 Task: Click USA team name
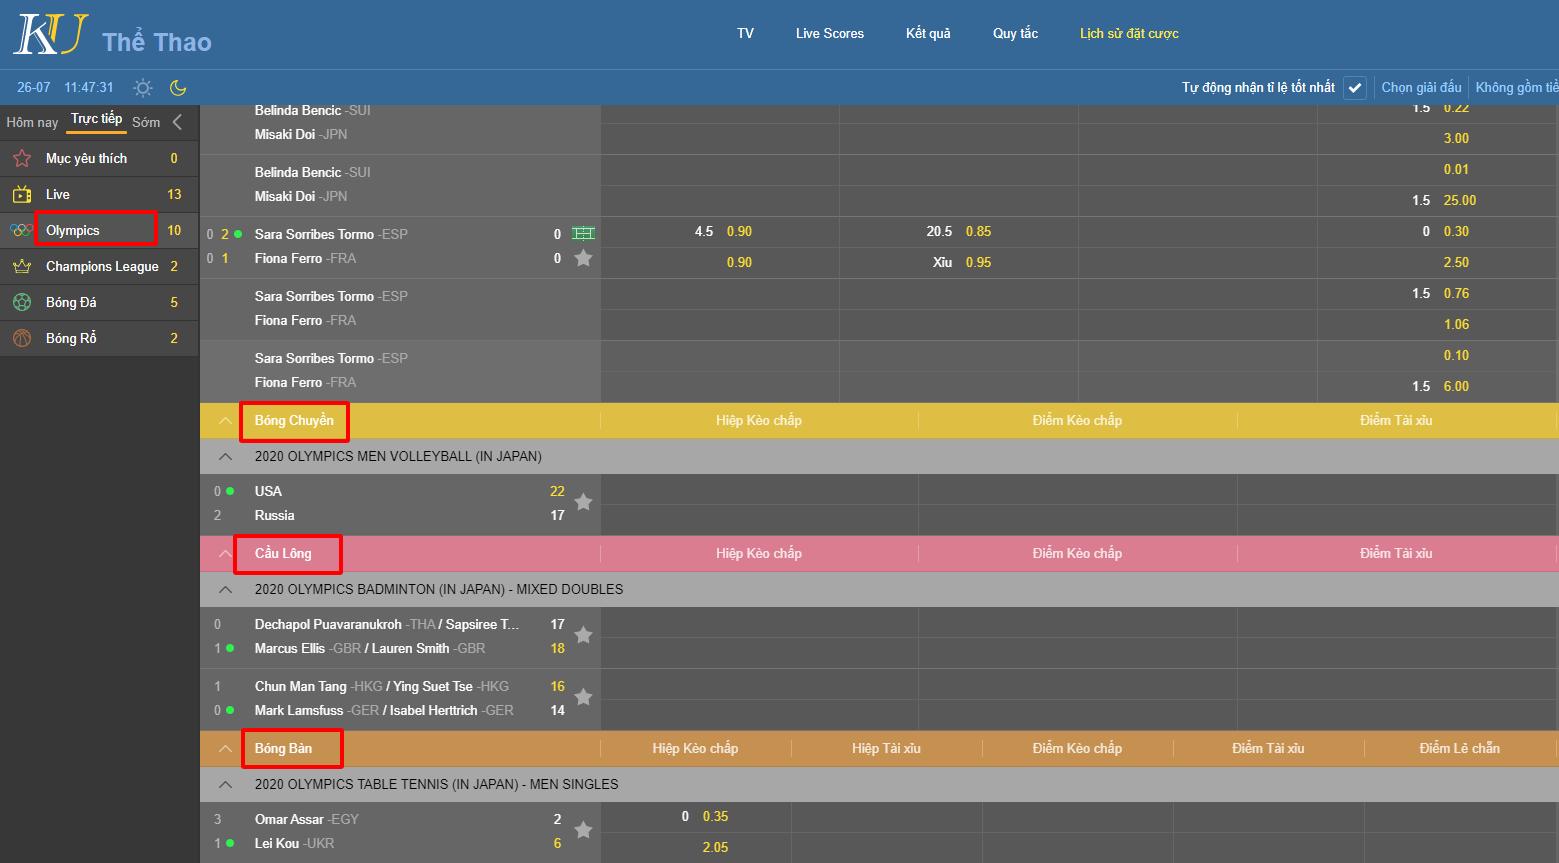tap(268, 491)
